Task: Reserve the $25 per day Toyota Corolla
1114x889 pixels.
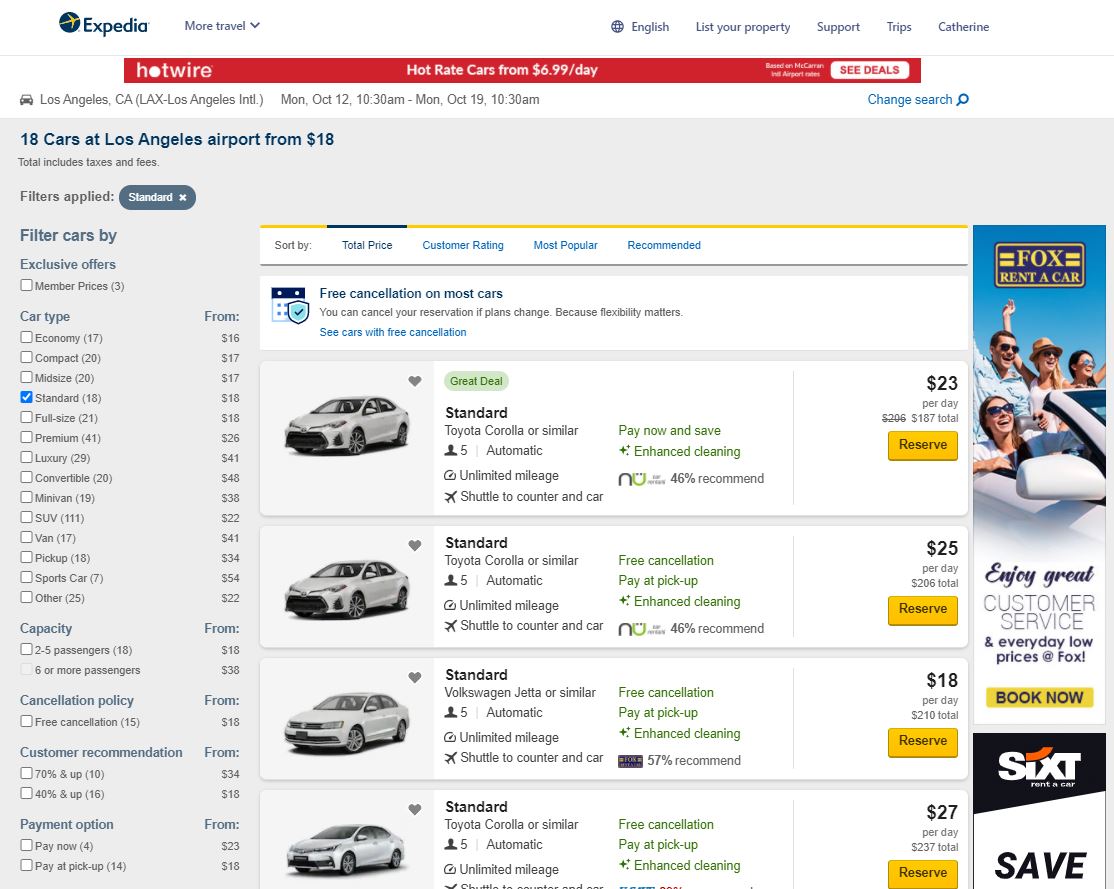Action: [922, 610]
